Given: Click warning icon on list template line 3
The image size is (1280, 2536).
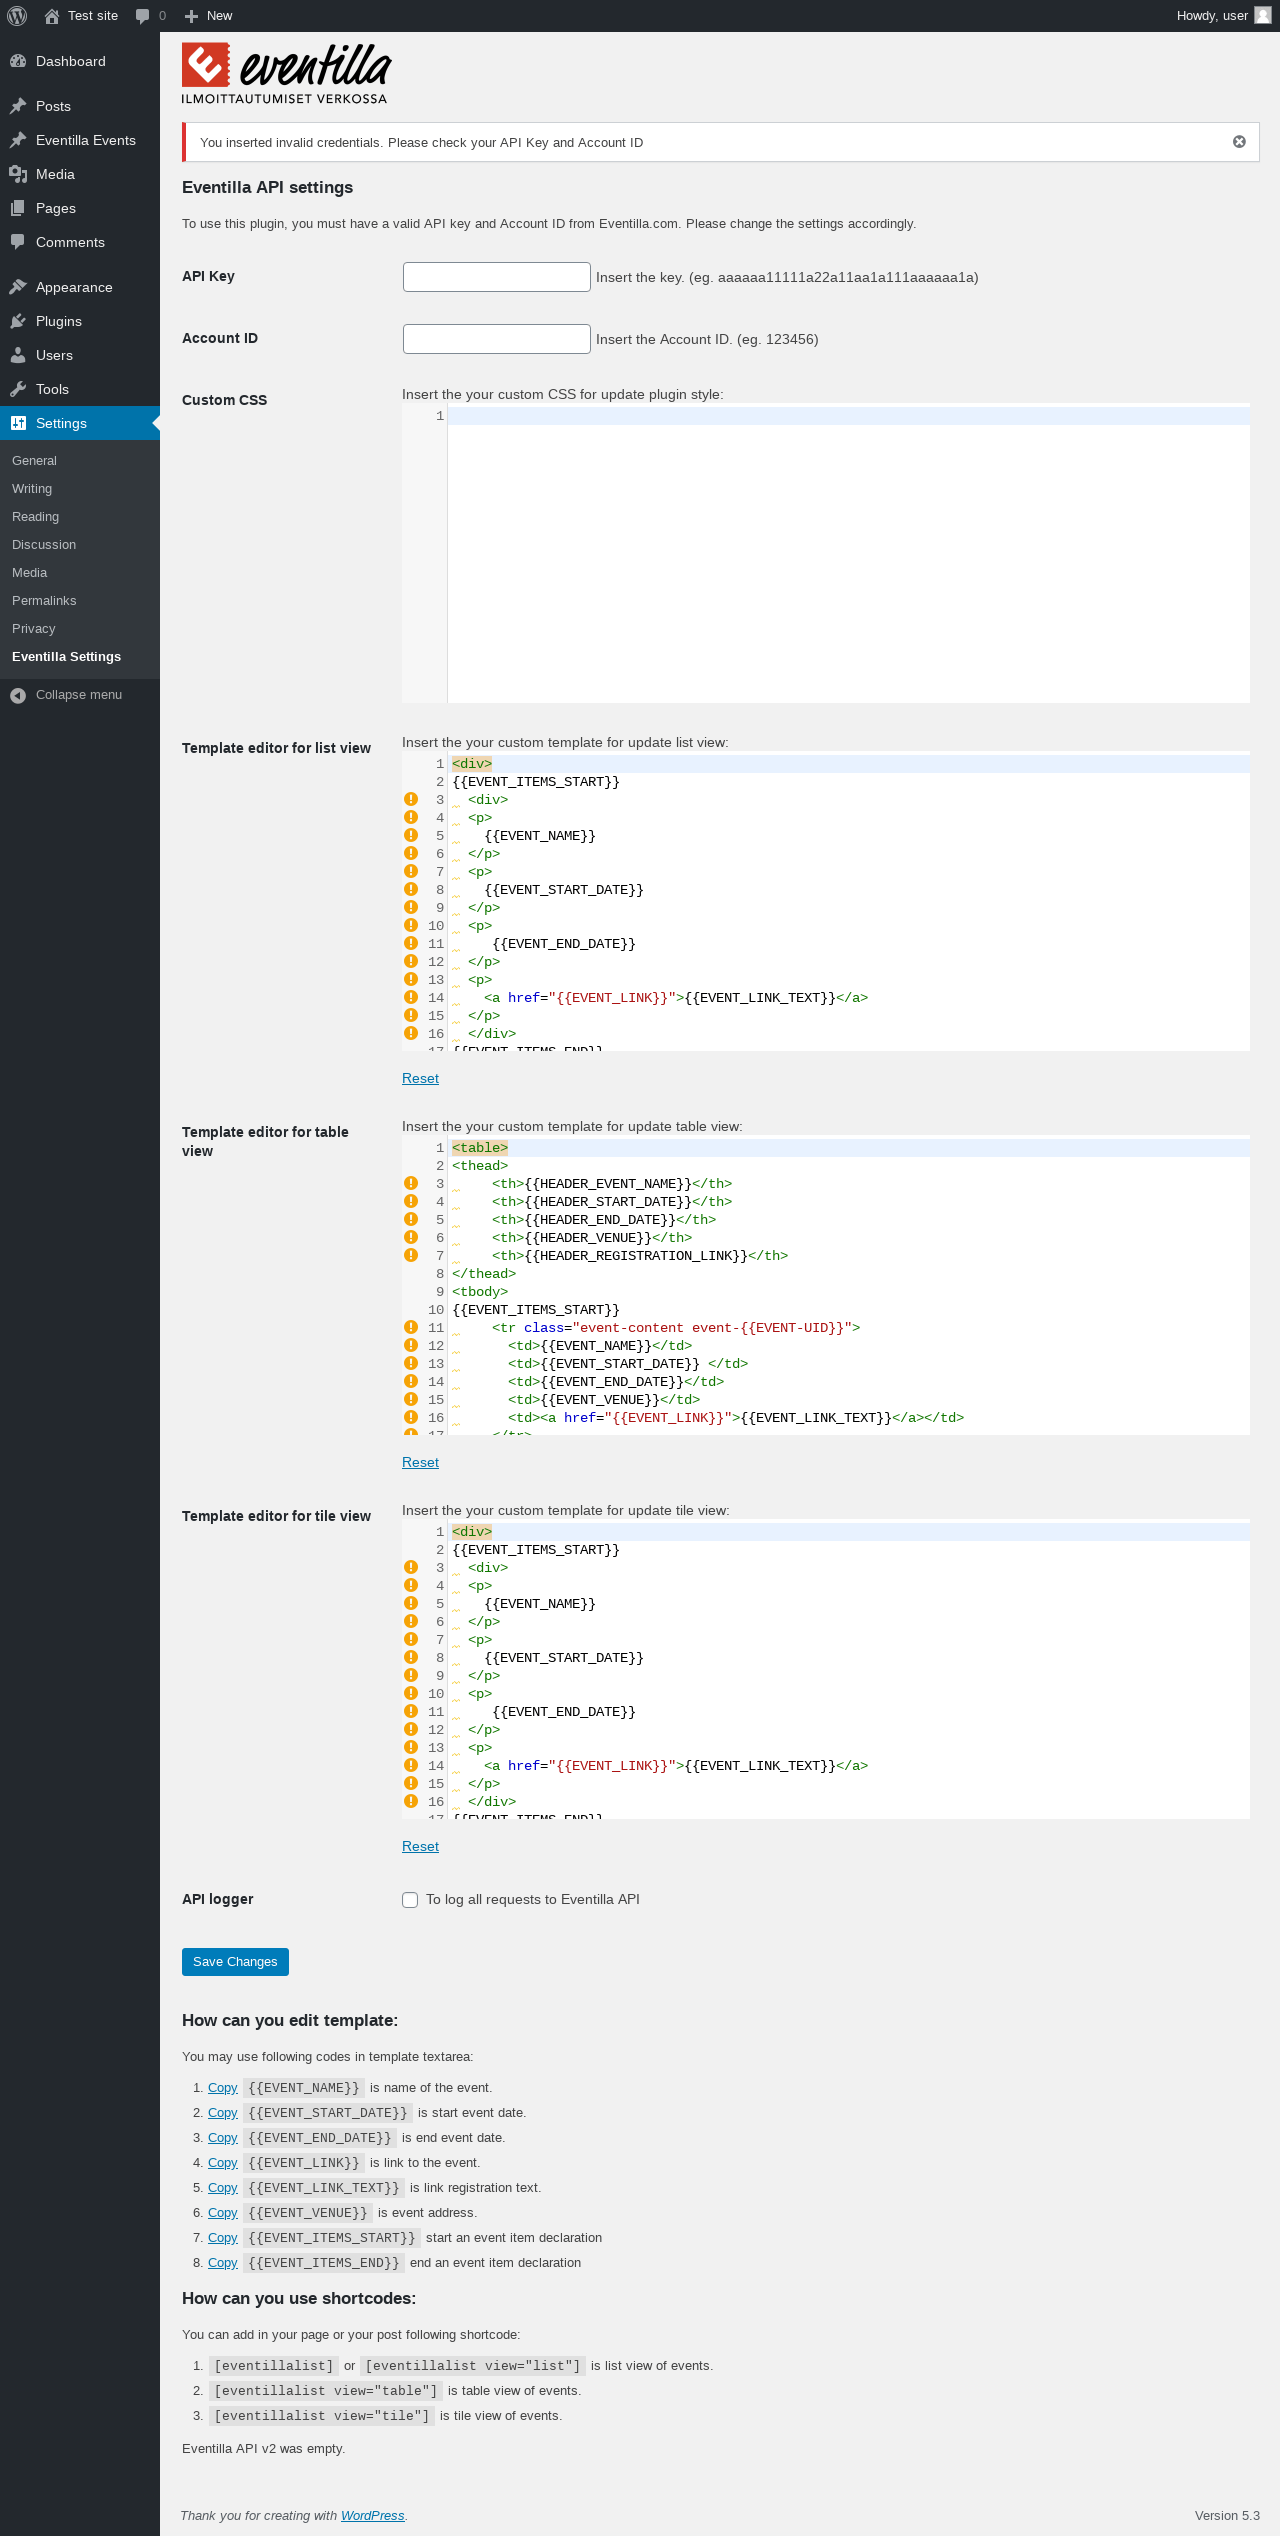Looking at the screenshot, I should click(x=411, y=799).
